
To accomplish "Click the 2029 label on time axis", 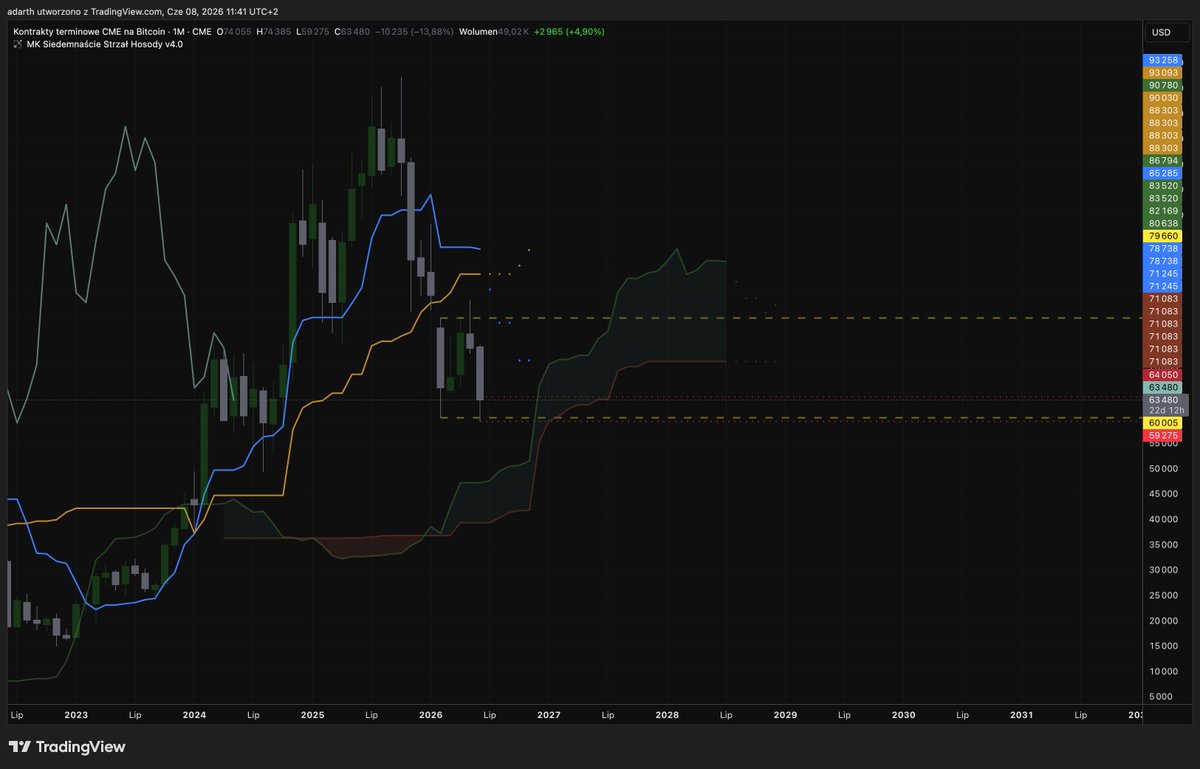I will 785,715.
